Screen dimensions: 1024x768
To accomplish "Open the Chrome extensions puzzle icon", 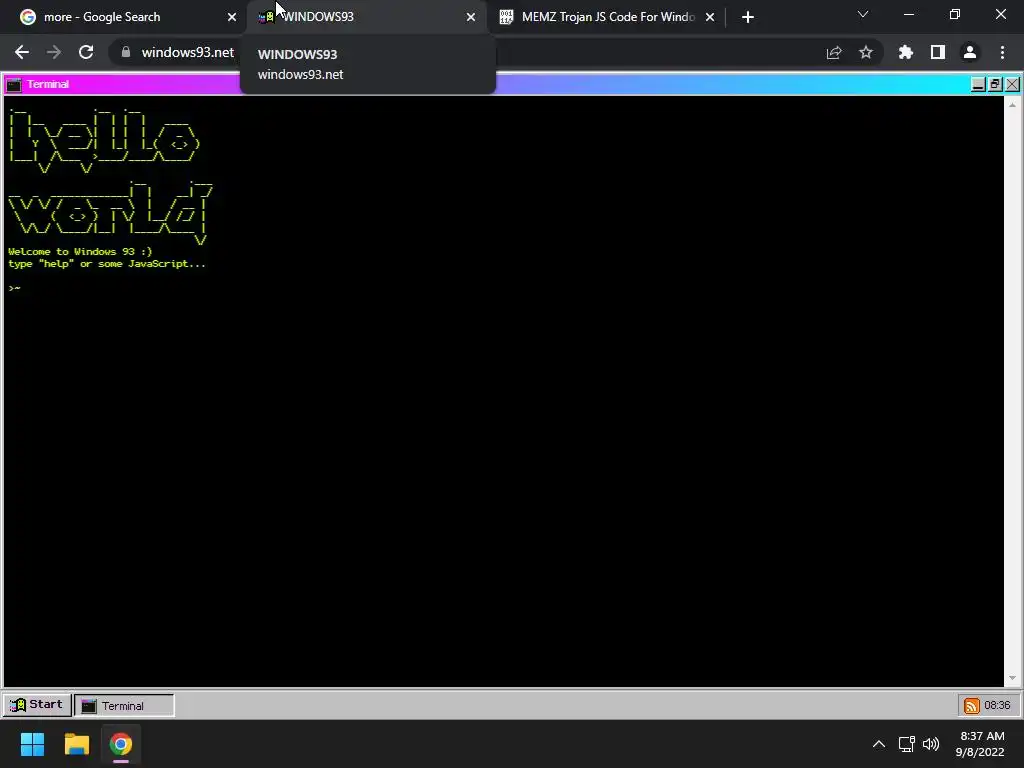I will pyautogui.click(x=906, y=52).
